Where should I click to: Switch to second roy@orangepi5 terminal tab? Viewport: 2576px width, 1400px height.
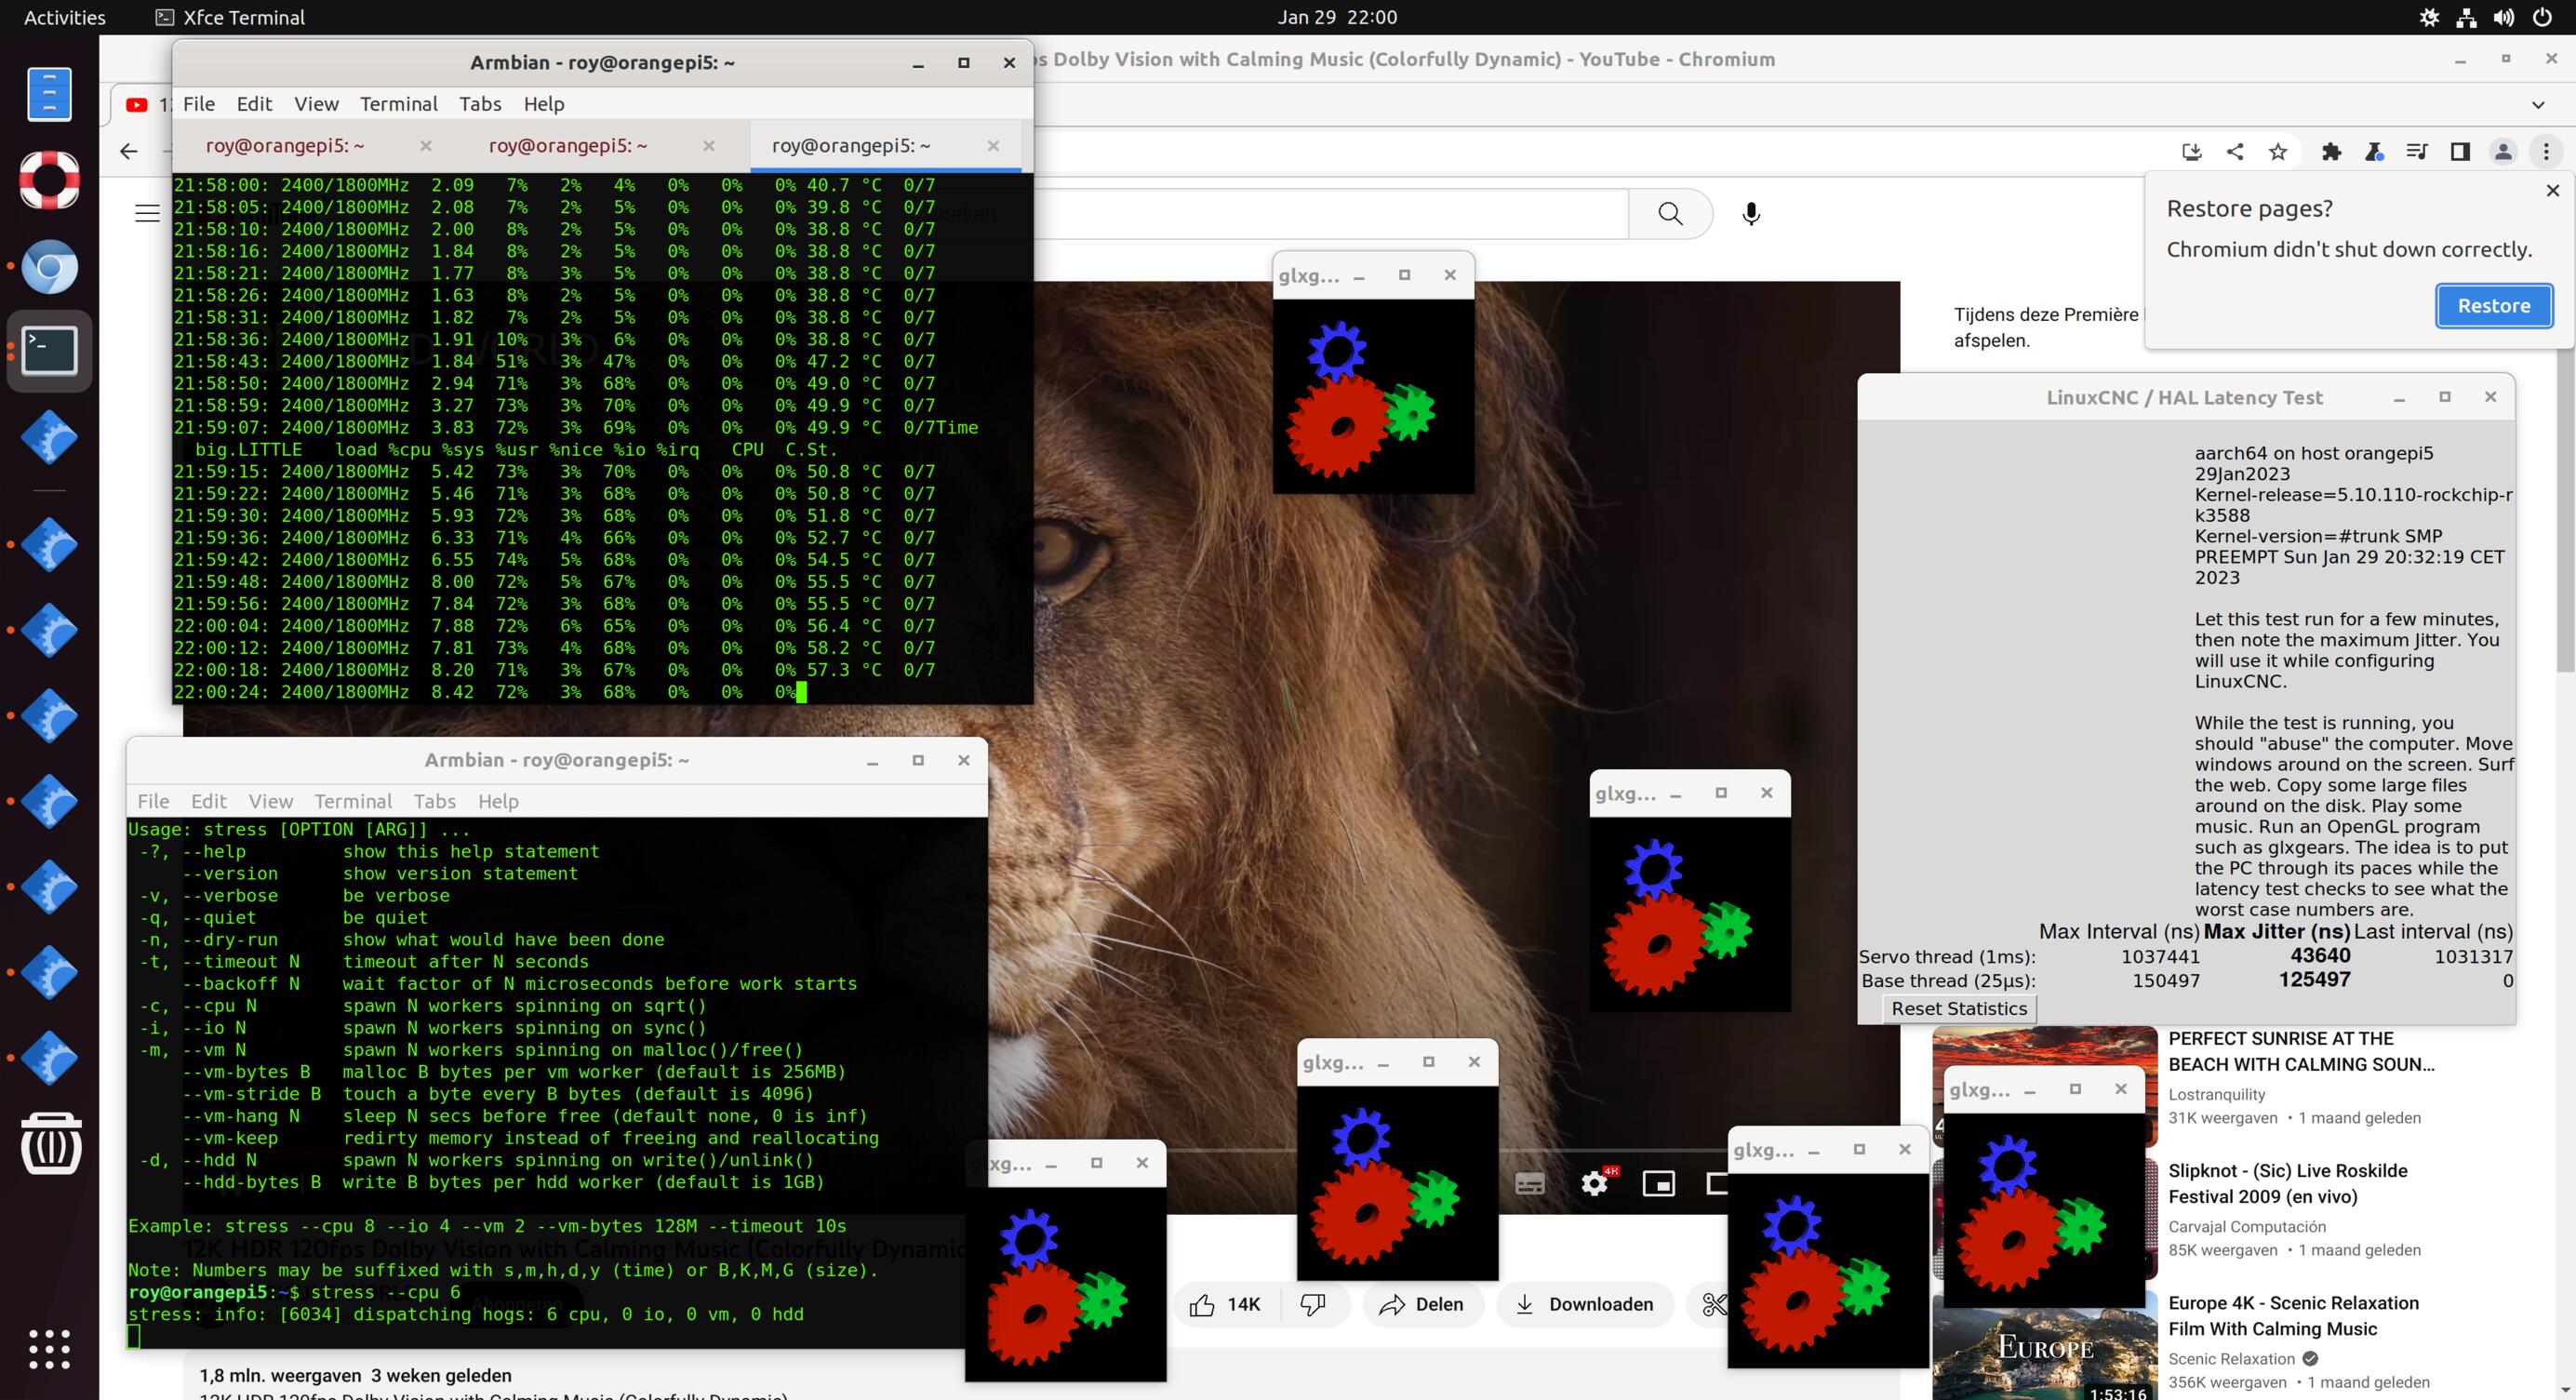568,146
